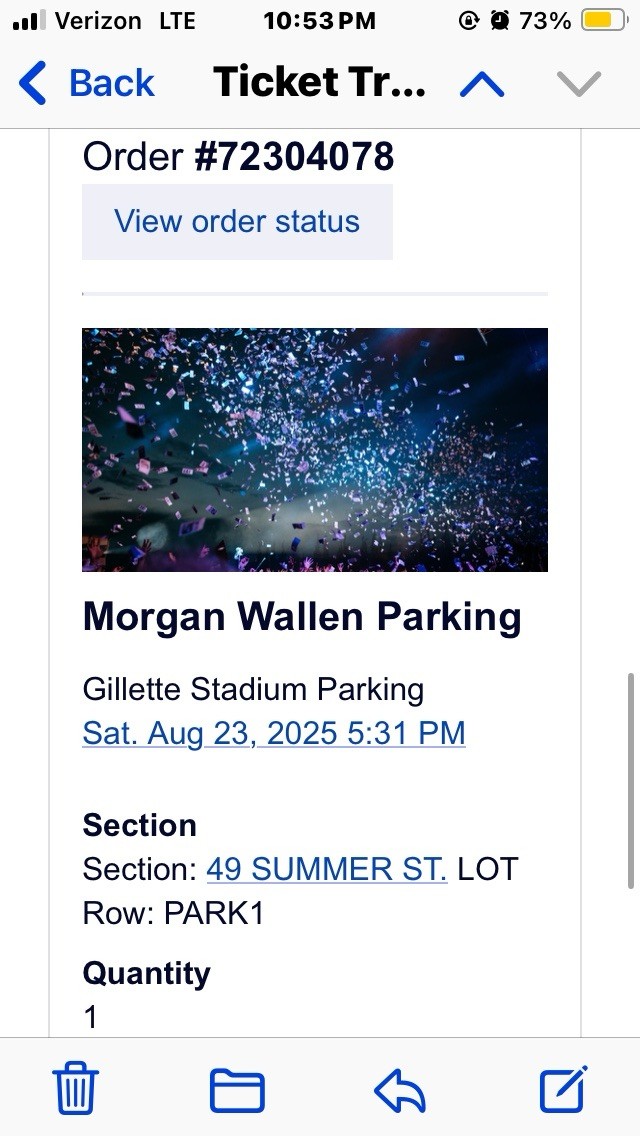Collapse the message using the upward arrow
640x1136 pixels.
[480, 83]
